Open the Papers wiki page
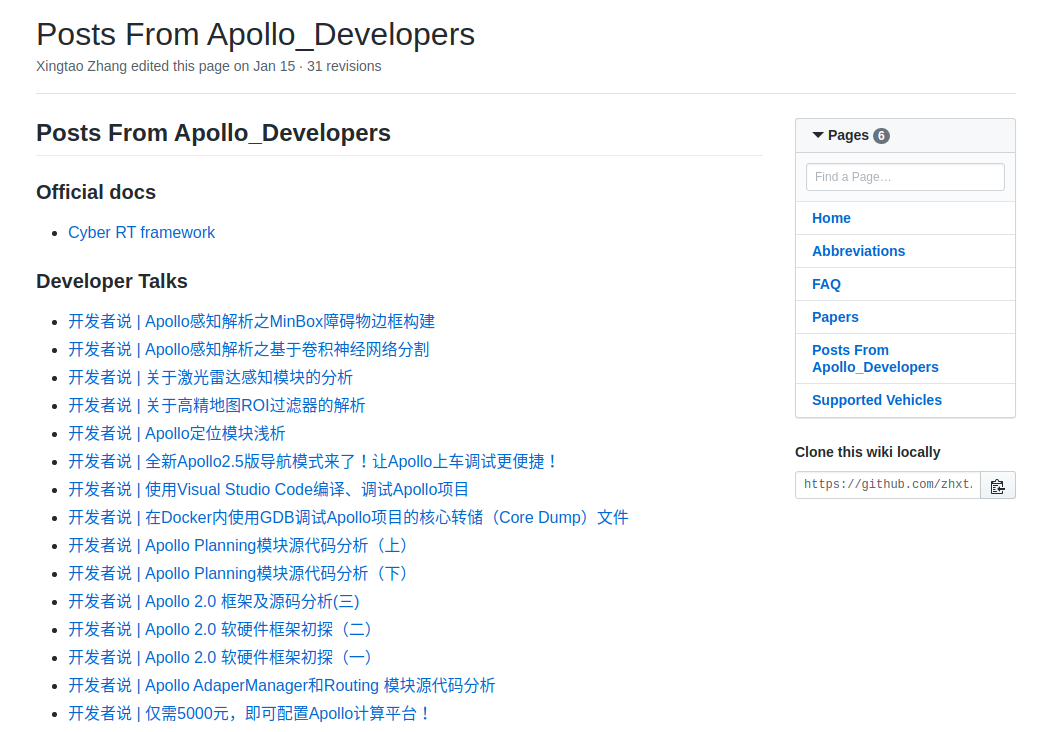The image size is (1046, 732). click(835, 316)
